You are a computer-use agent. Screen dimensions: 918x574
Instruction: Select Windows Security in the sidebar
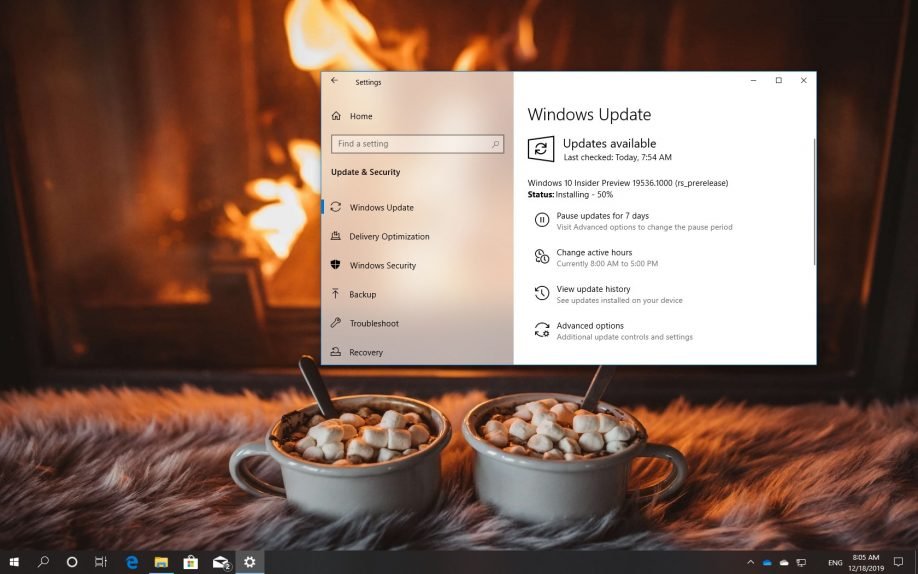[382, 266]
